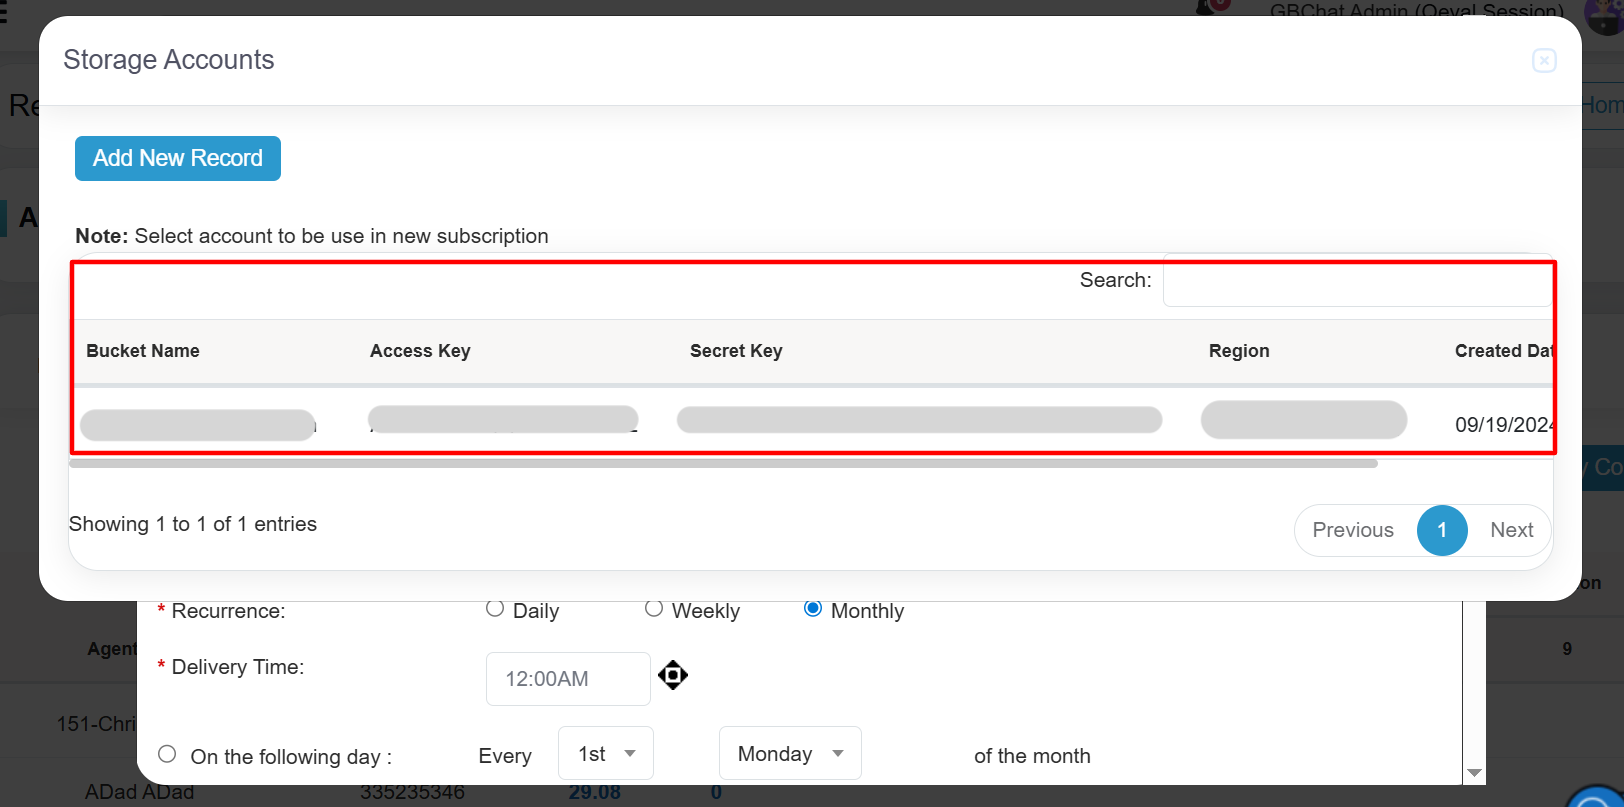Sort by the Region column header

(1239, 351)
